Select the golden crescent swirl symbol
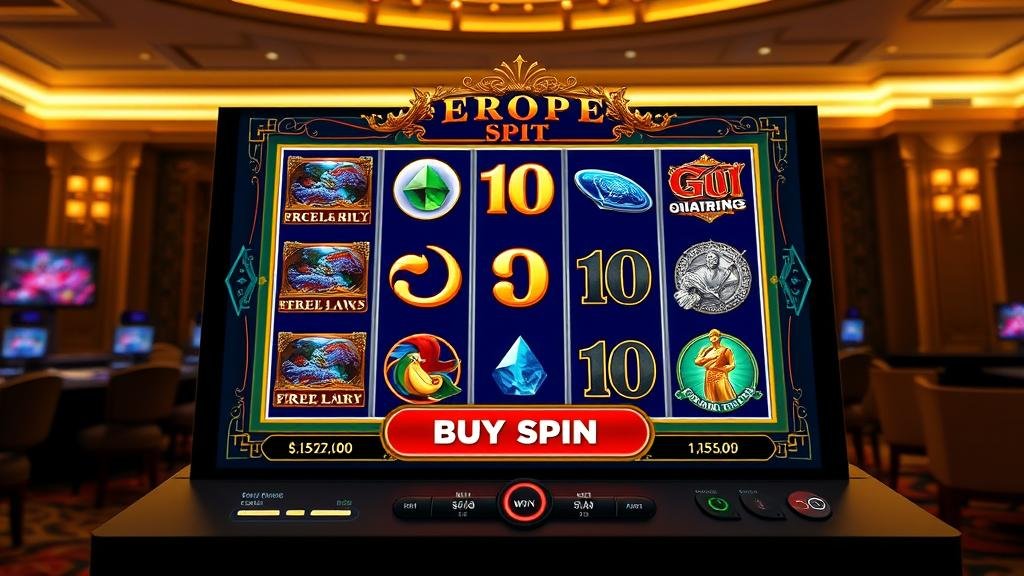Screen dimensions: 1024x576 tap(425, 277)
